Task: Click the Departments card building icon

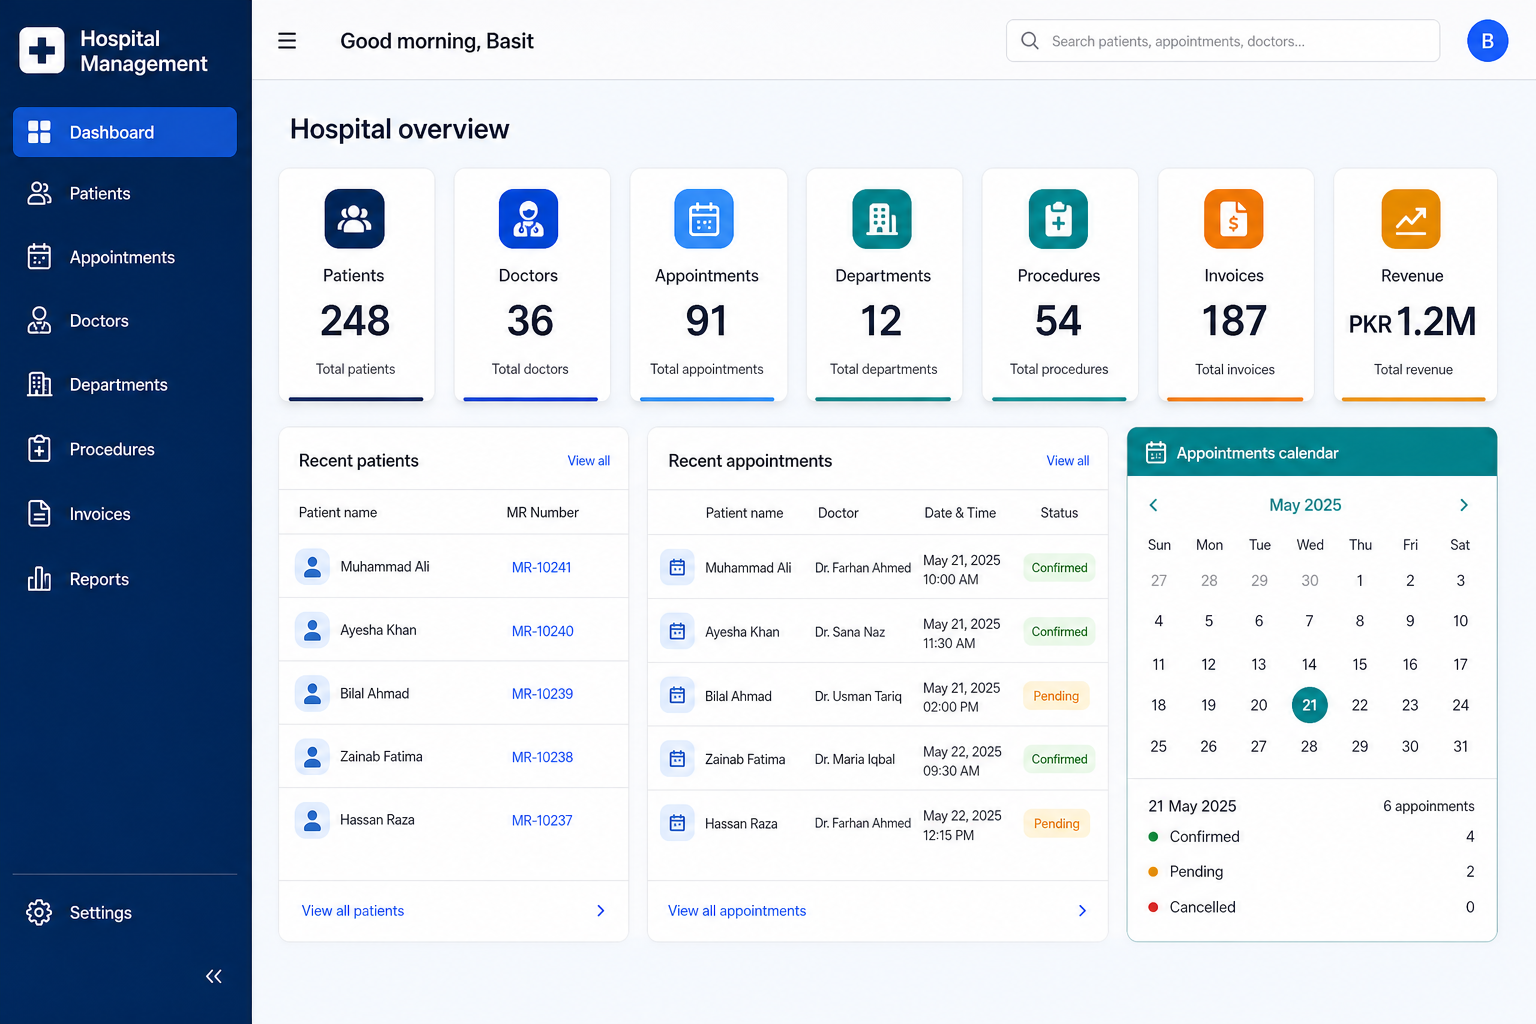Action: point(882,219)
